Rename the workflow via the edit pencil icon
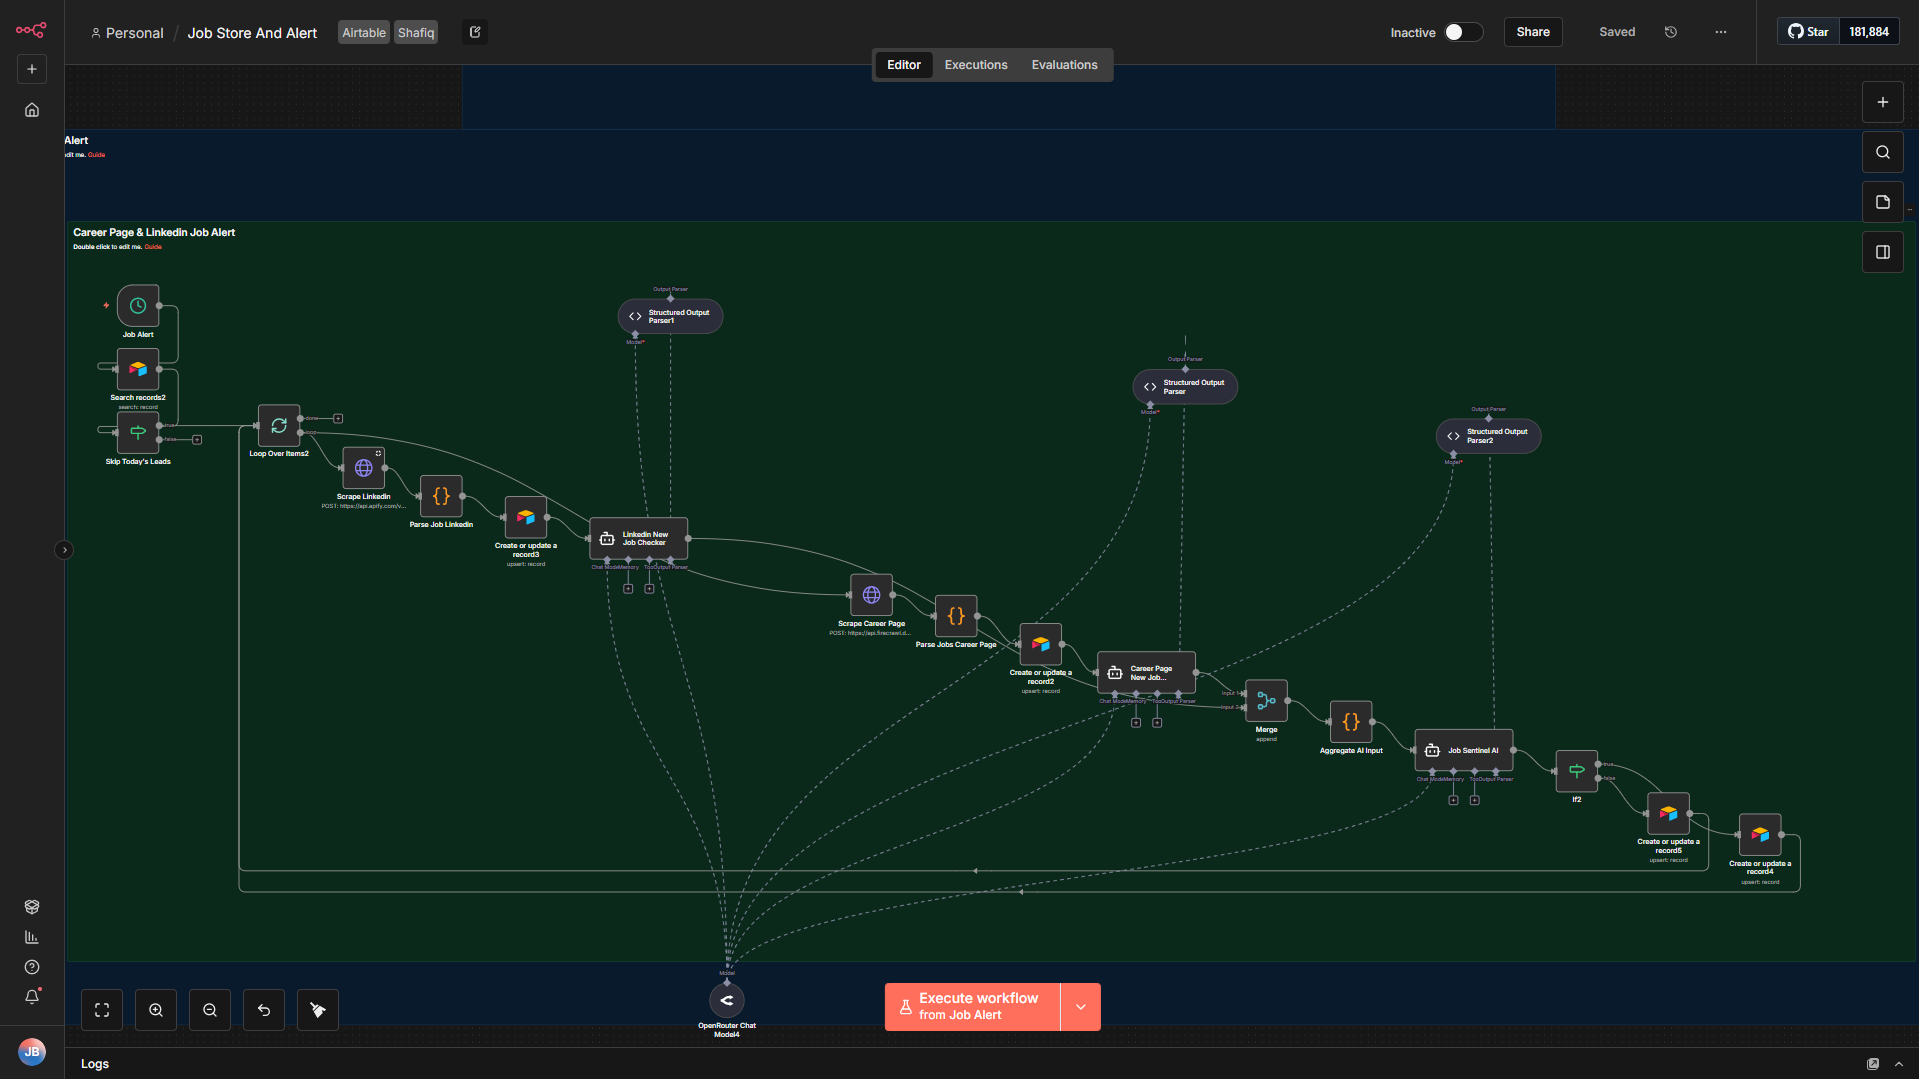This screenshot has width=1919, height=1079. coord(474,32)
